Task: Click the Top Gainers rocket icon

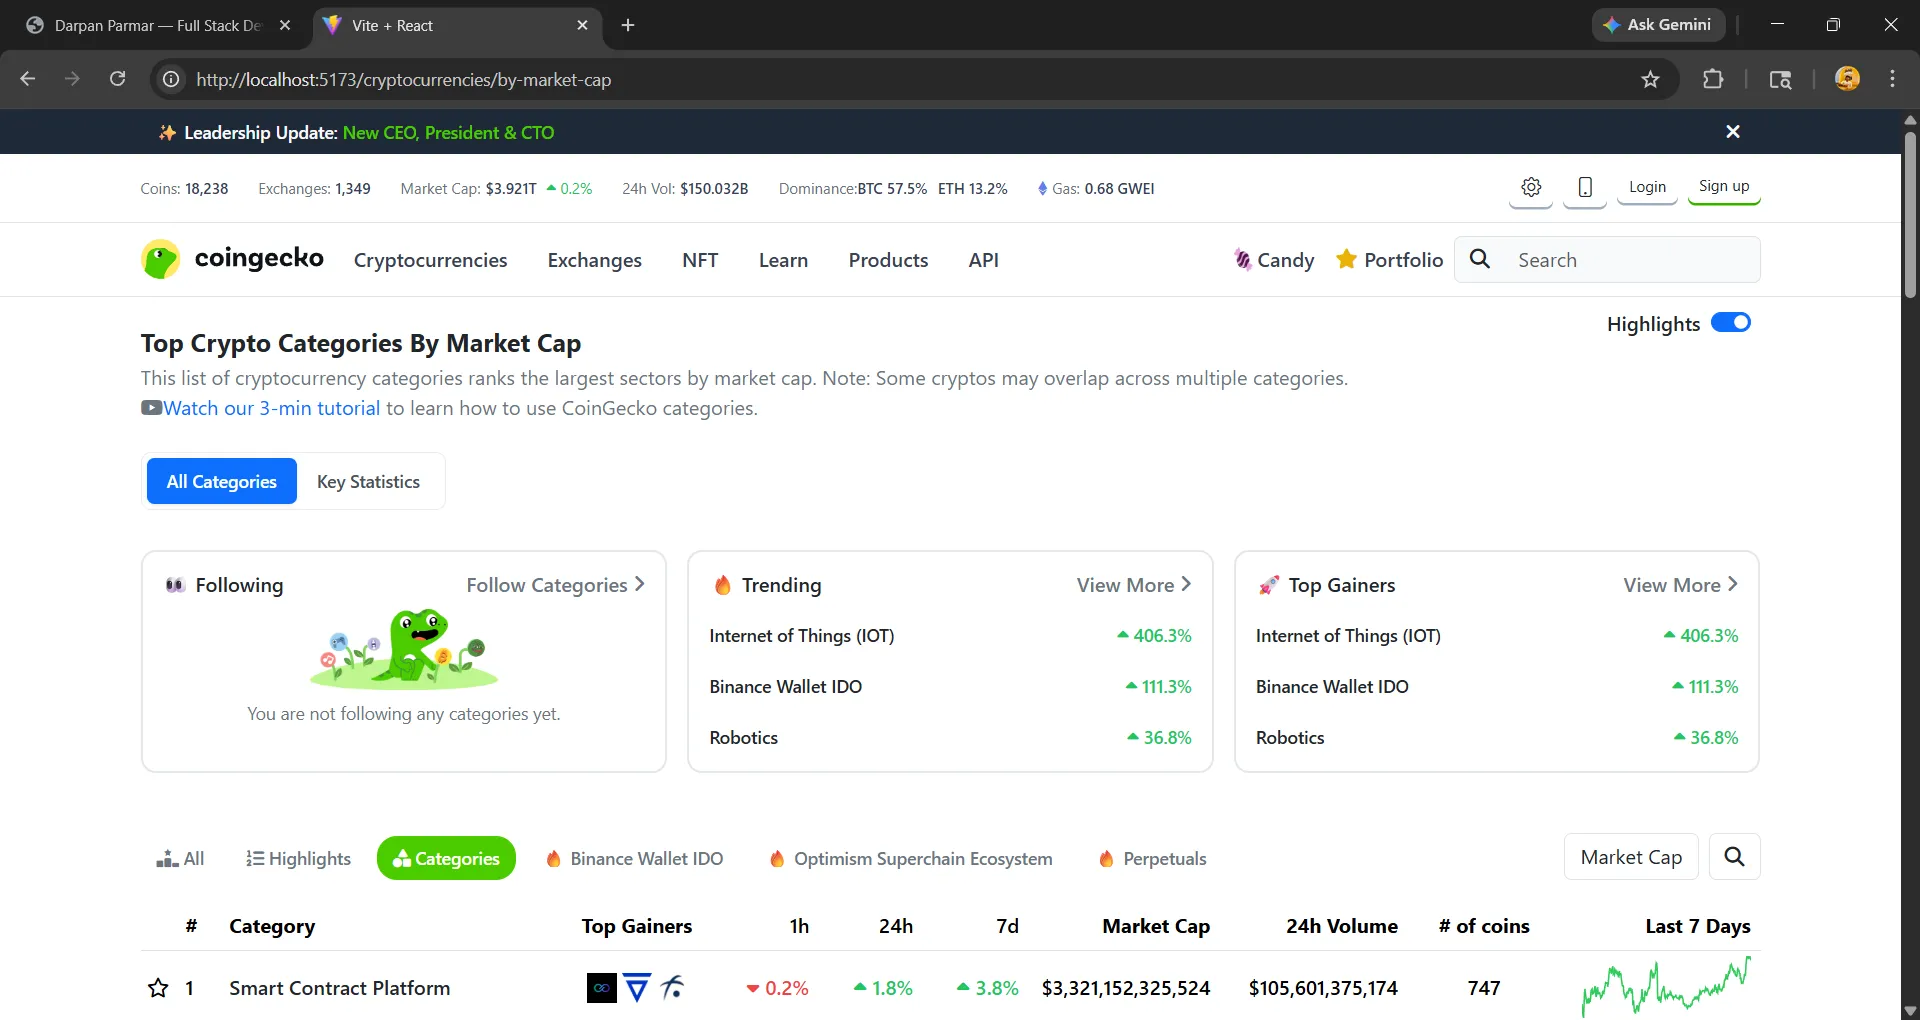Action: click(x=1269, y=585)
